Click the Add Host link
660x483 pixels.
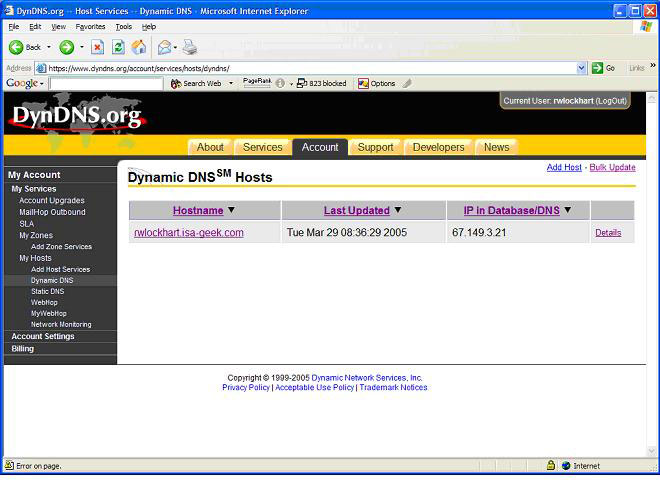click(x=564, y=167)
